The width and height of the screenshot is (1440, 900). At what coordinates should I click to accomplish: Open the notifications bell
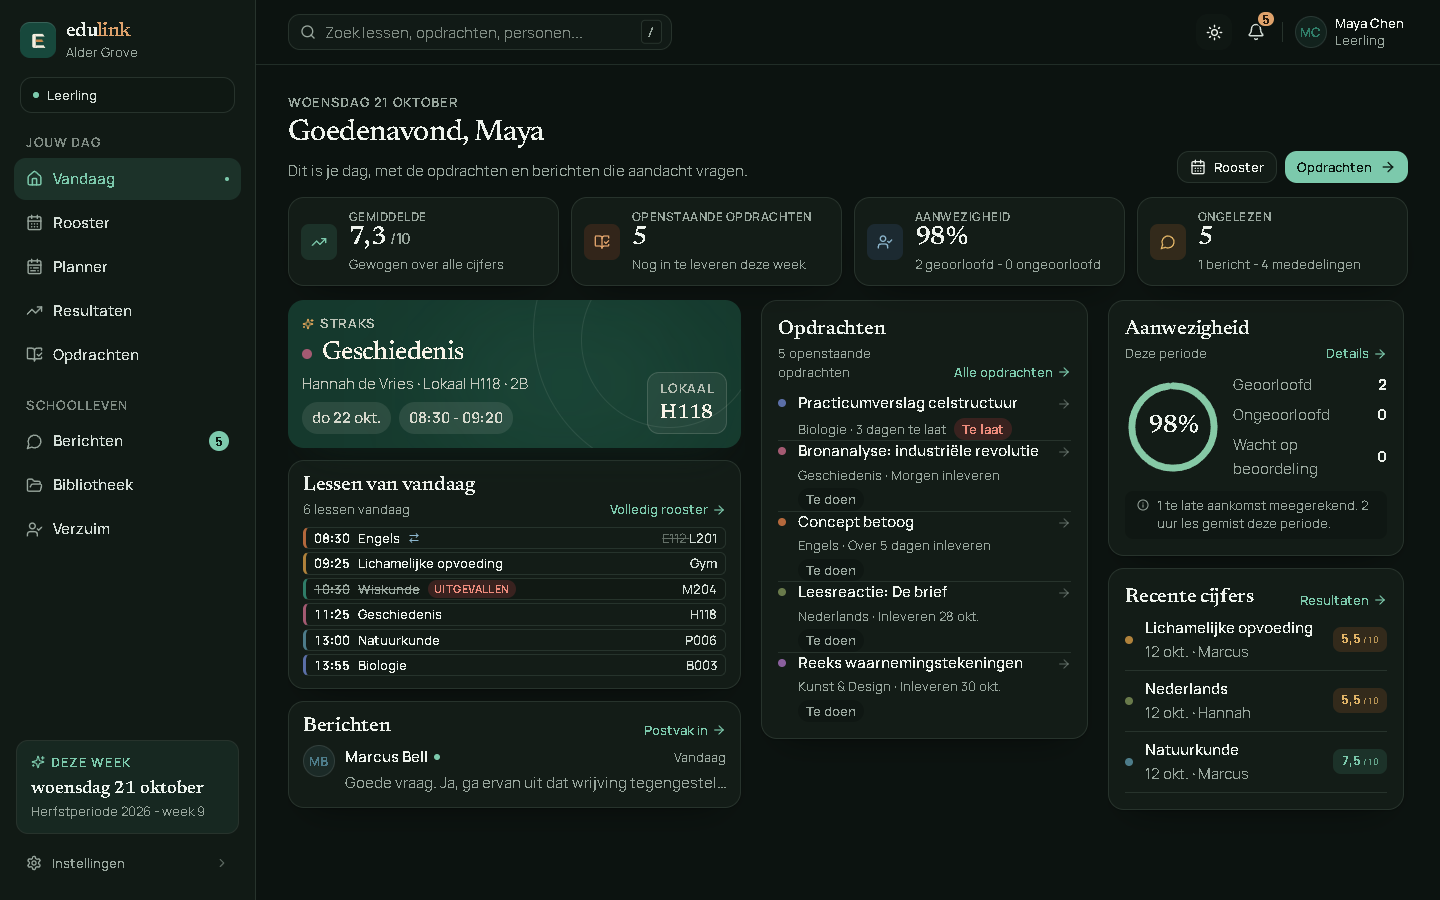1256,32
